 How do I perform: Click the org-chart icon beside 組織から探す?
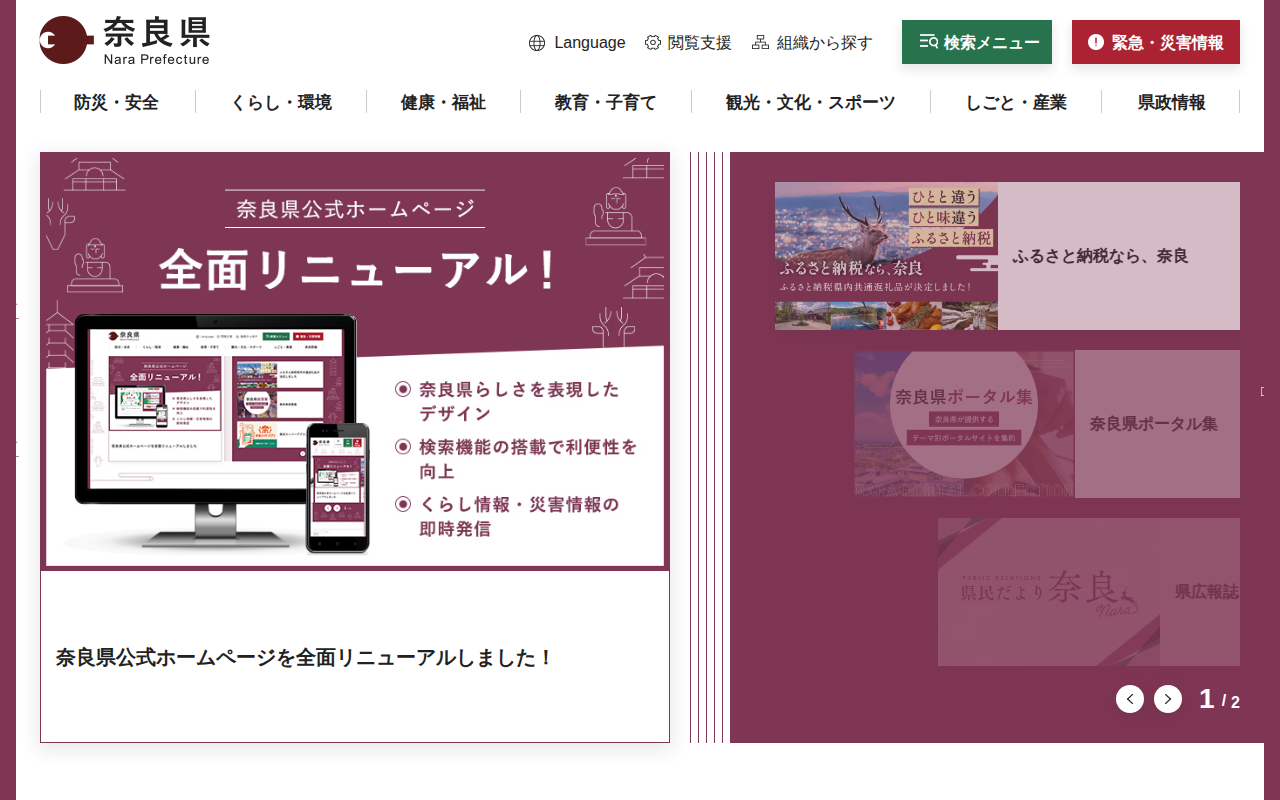tap(760, 42)
